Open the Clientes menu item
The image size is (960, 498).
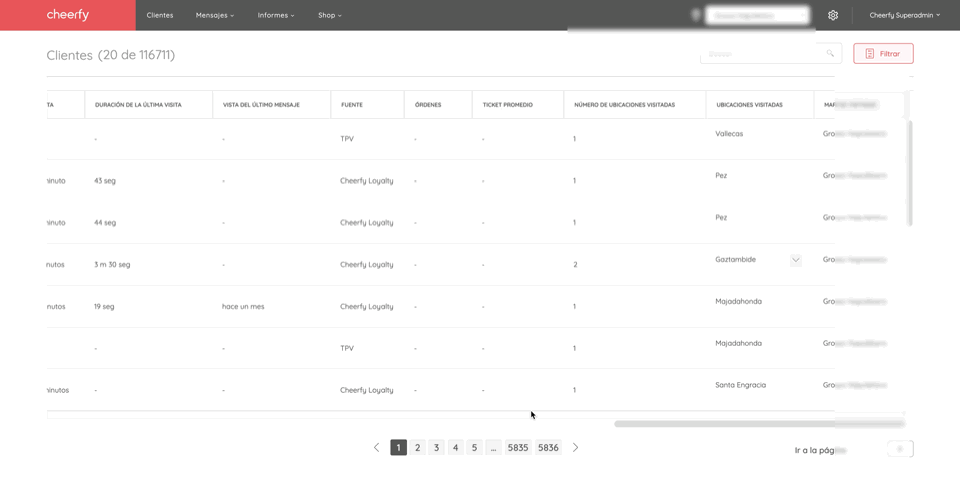[x=160, y=15]
